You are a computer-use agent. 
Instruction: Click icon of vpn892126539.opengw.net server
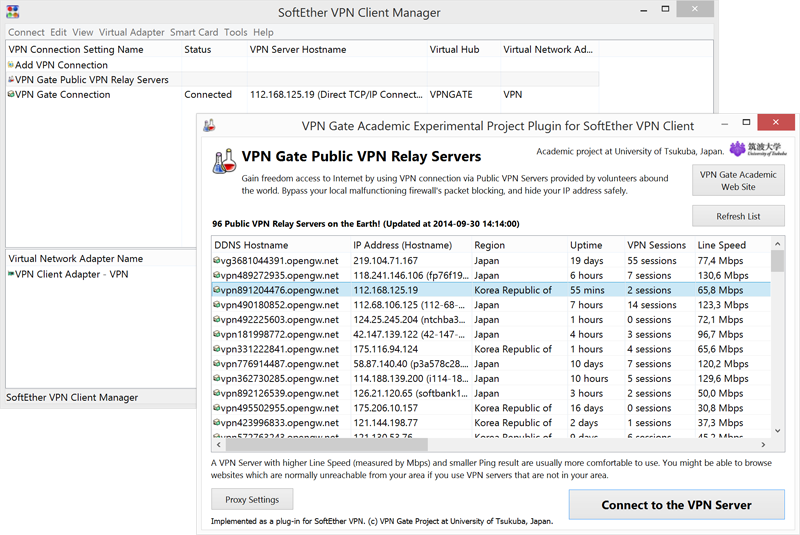217,394
